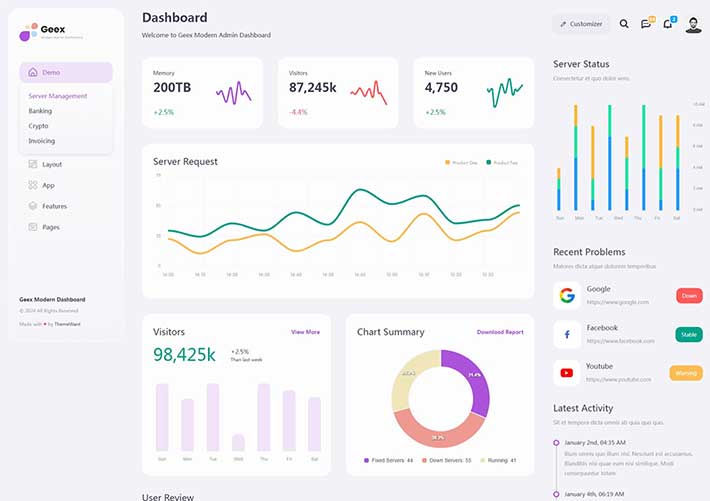Select Crypto from the Demo submenu

tap(39, 126)
